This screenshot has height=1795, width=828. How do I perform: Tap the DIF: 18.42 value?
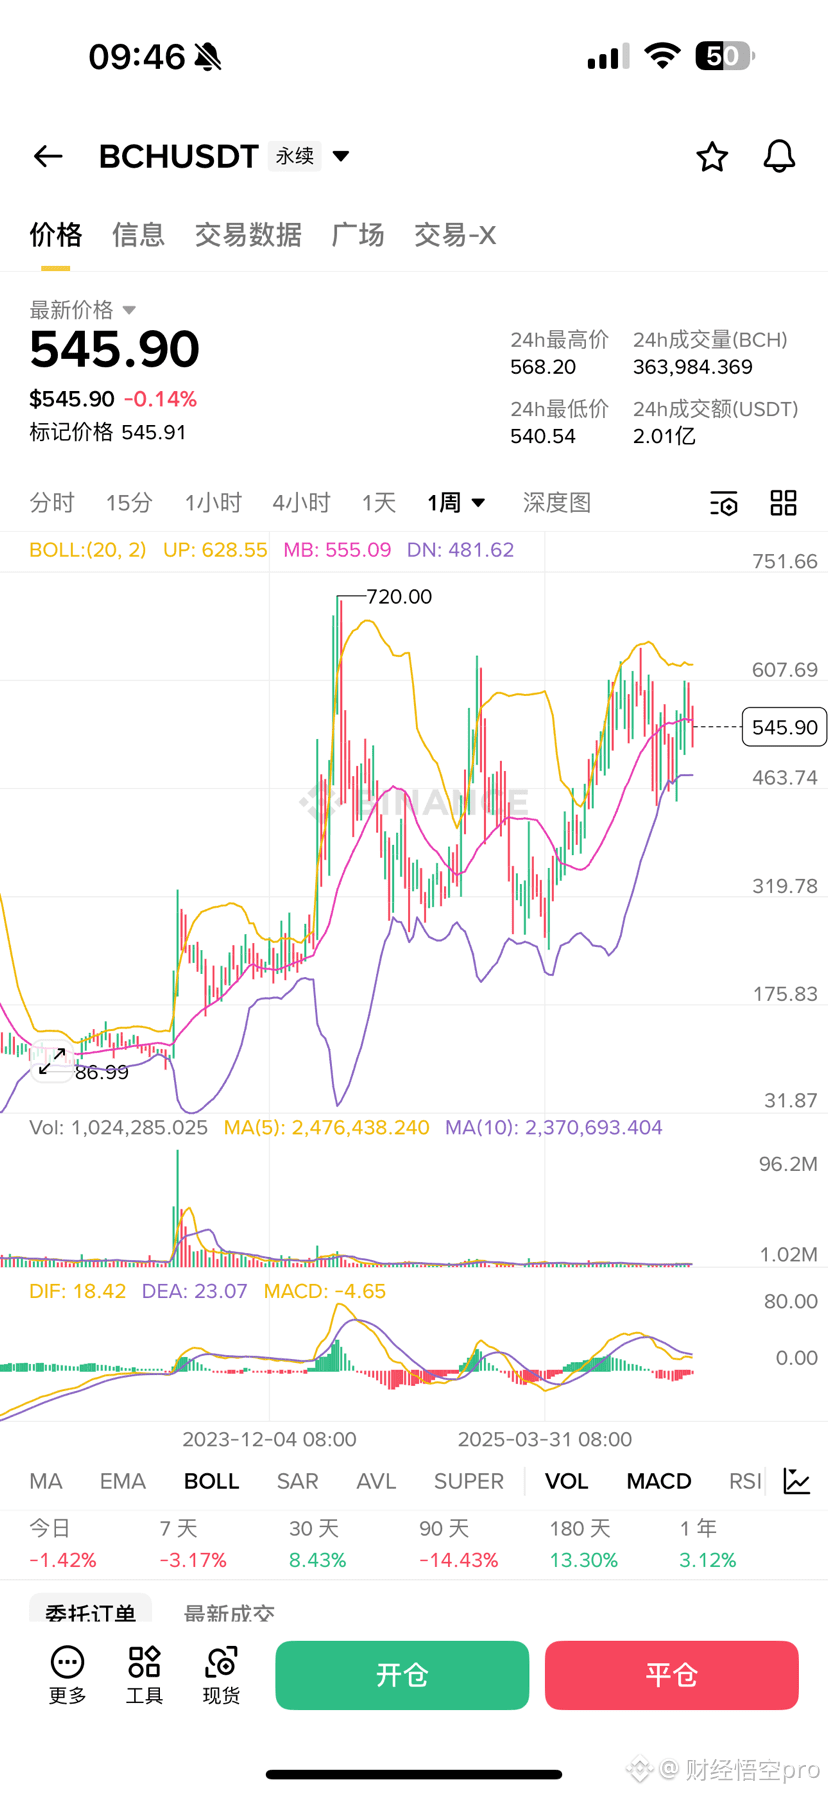click(78, 1291)
